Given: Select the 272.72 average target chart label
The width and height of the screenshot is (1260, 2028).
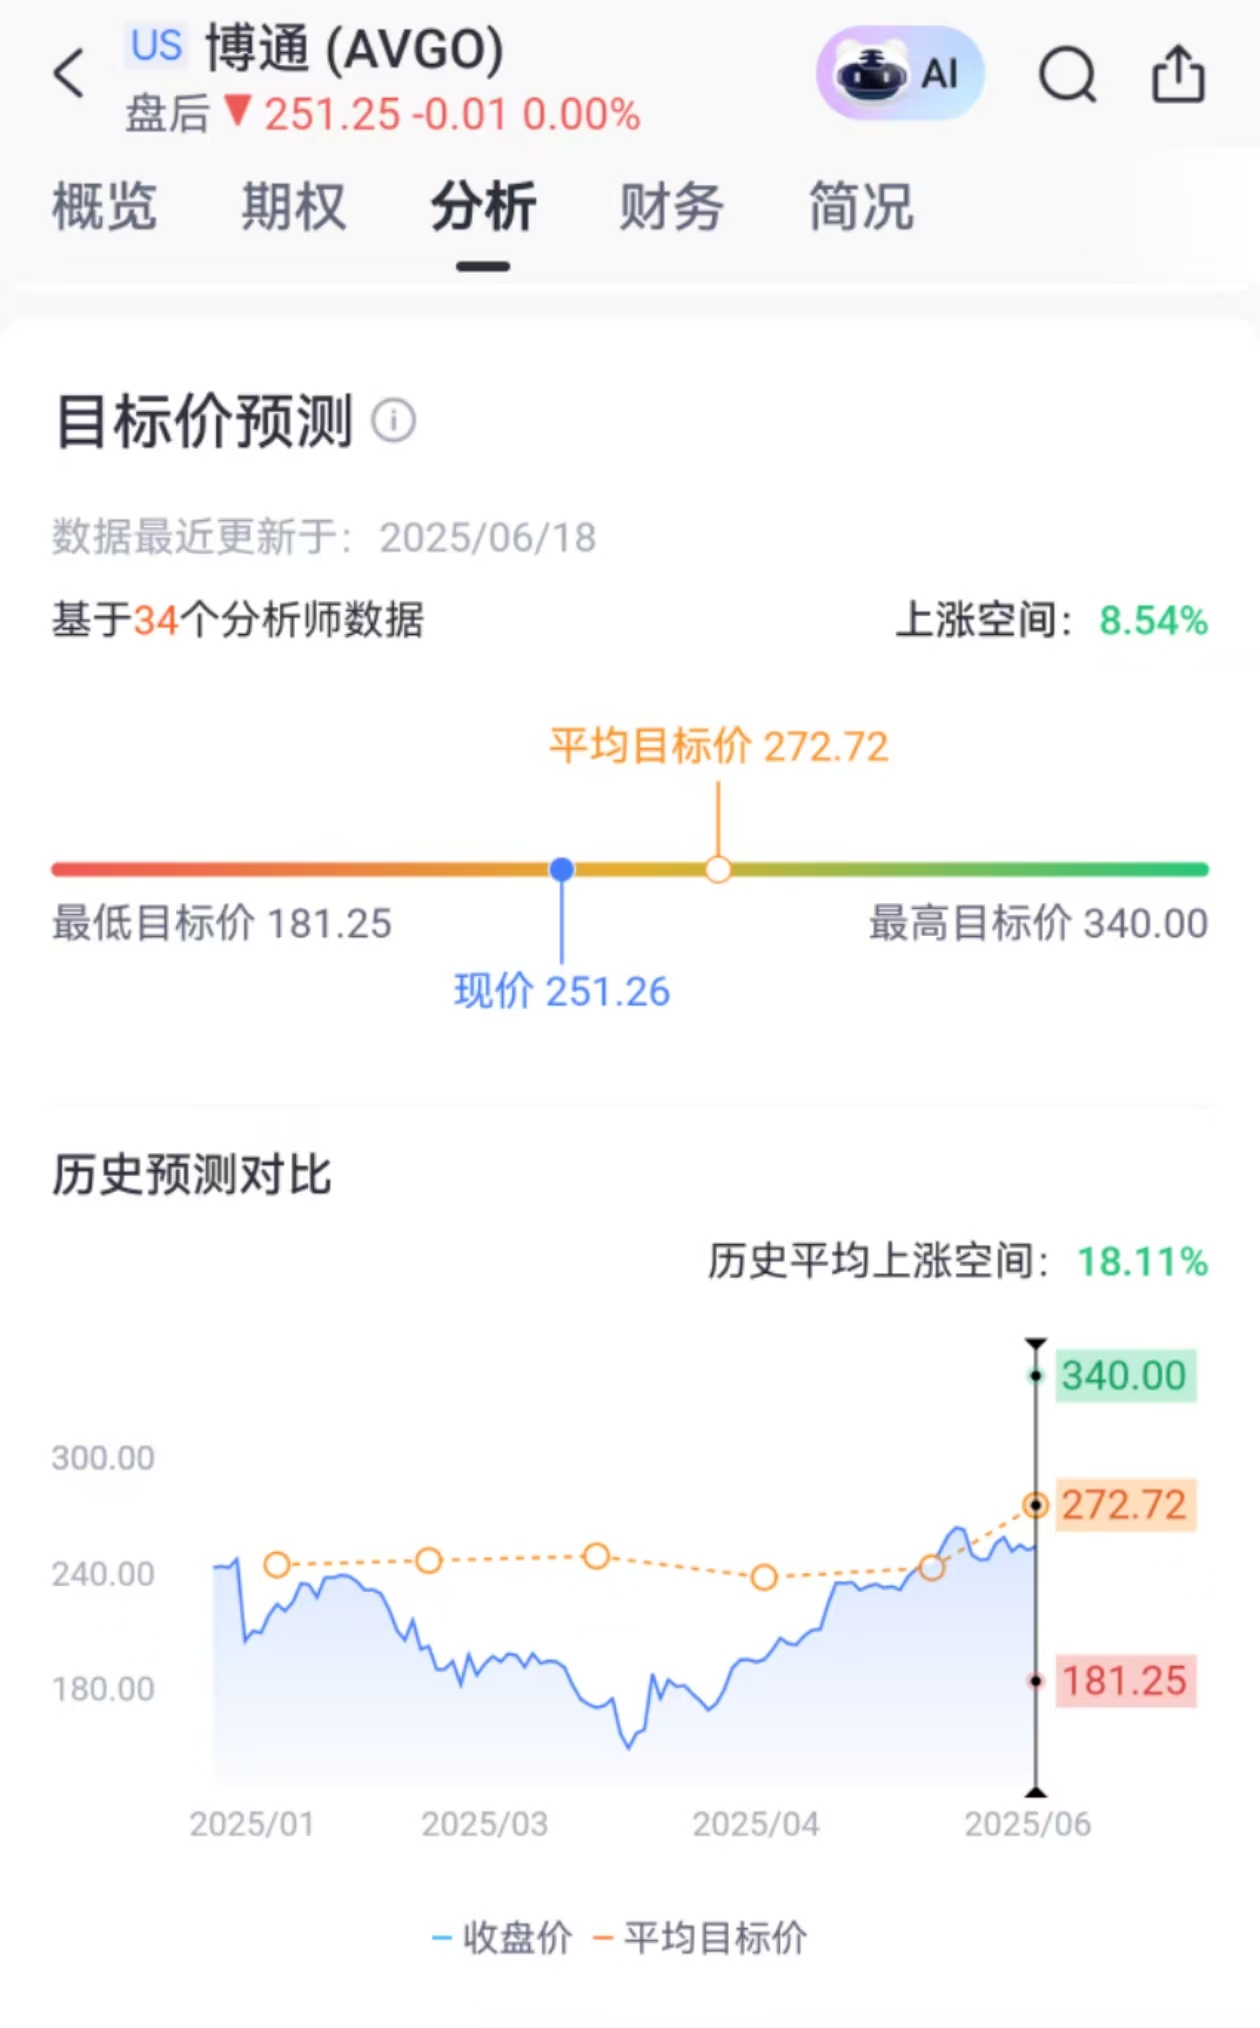Looking at the screenshot, I should pyautogui.click(x=1125, y=1505).
